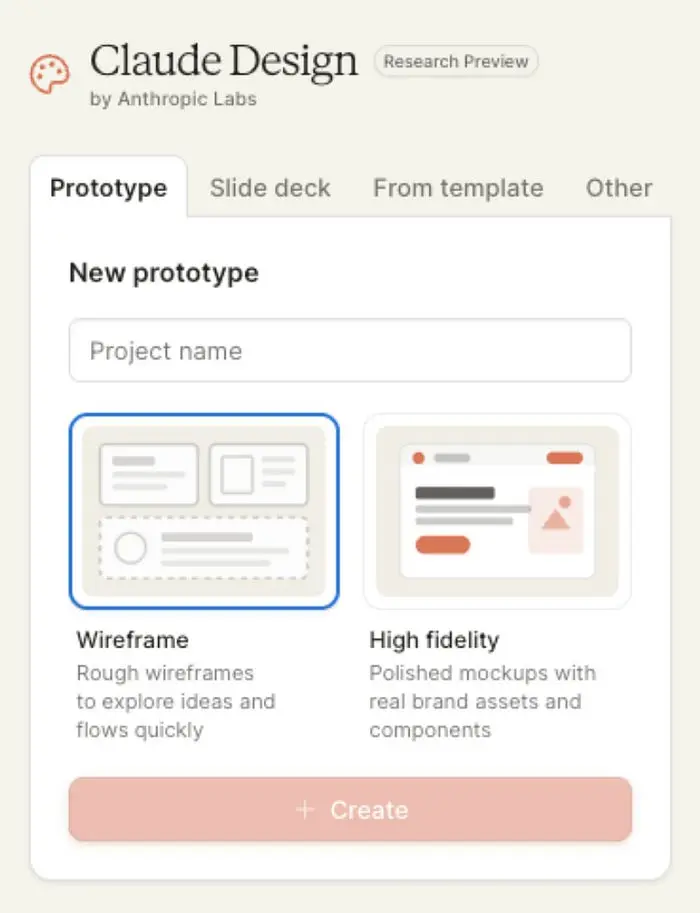Select the High fidelity prototype option card

pos(497,511)
